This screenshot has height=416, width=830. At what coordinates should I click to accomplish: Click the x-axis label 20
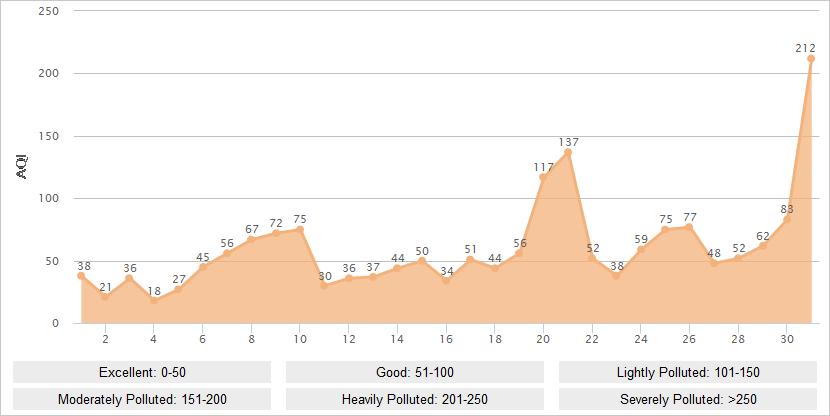[x=543, y=339]
